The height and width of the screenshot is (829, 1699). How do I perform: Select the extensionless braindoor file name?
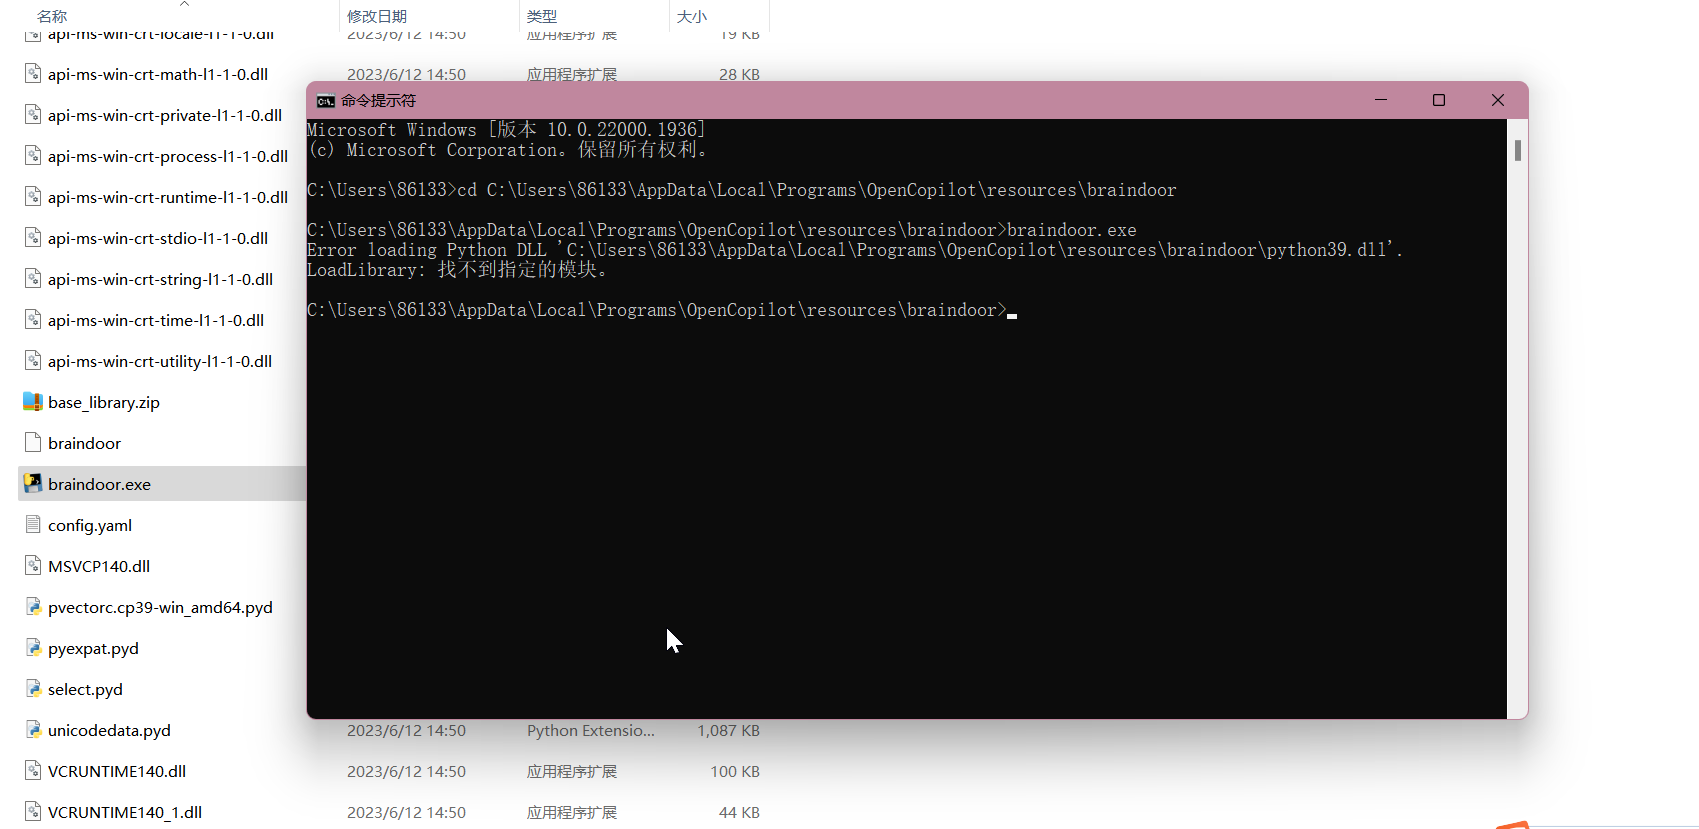pyautogui.click(x=84, y=443)
